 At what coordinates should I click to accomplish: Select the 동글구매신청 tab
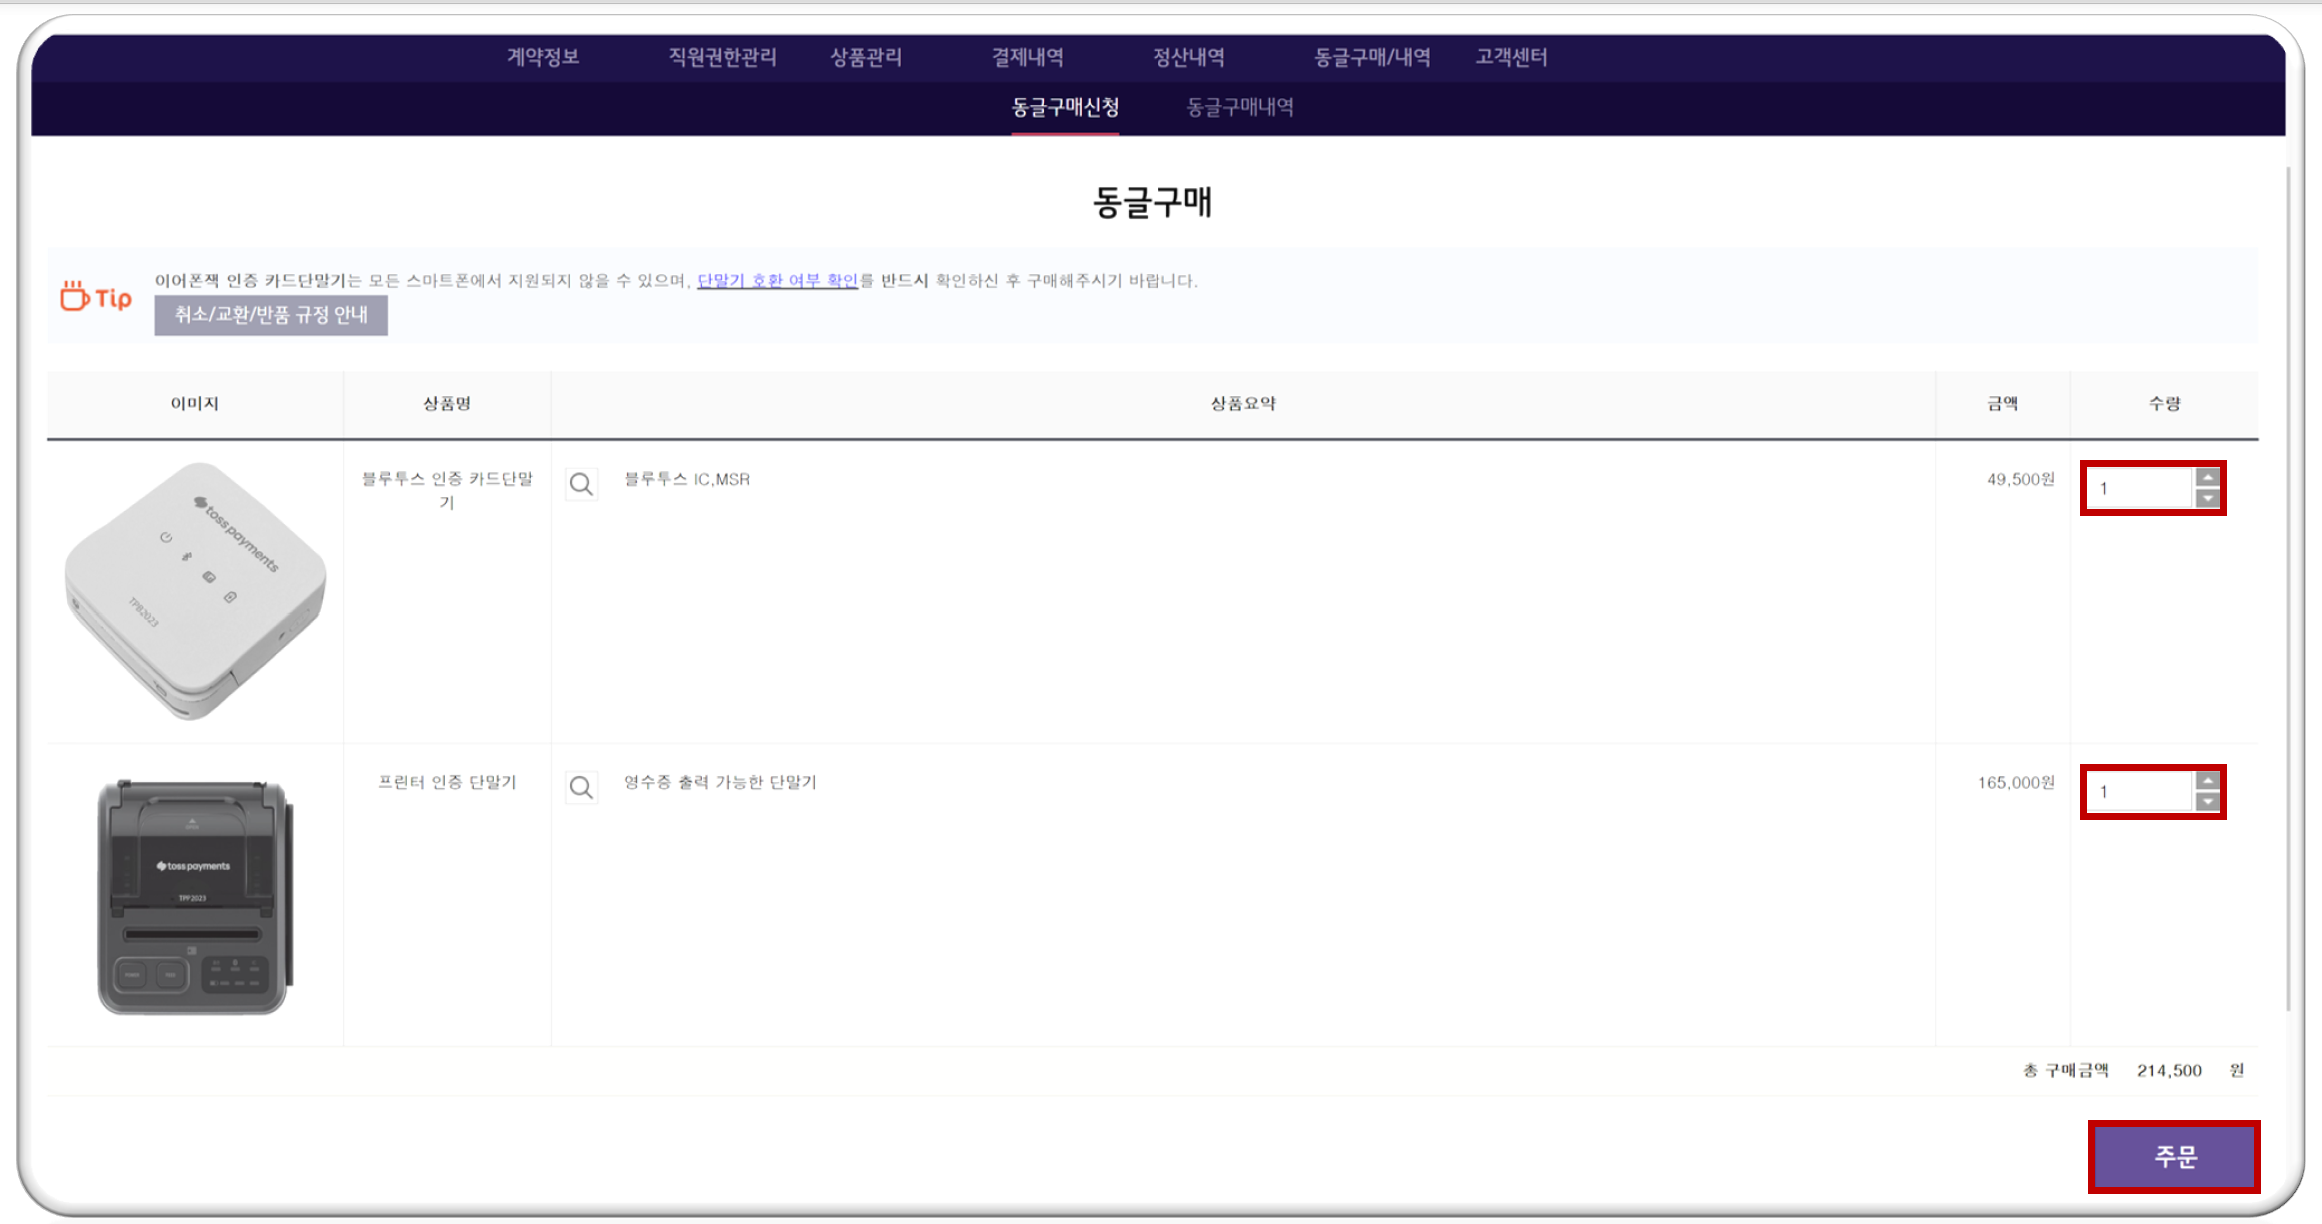pos(1065,107)
